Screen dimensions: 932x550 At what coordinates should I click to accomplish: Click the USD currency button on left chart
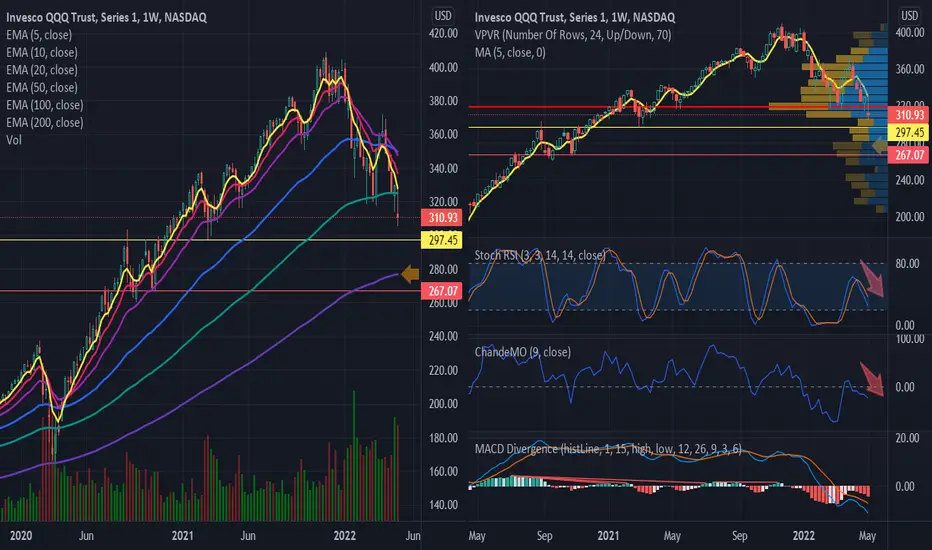point(443,16)
